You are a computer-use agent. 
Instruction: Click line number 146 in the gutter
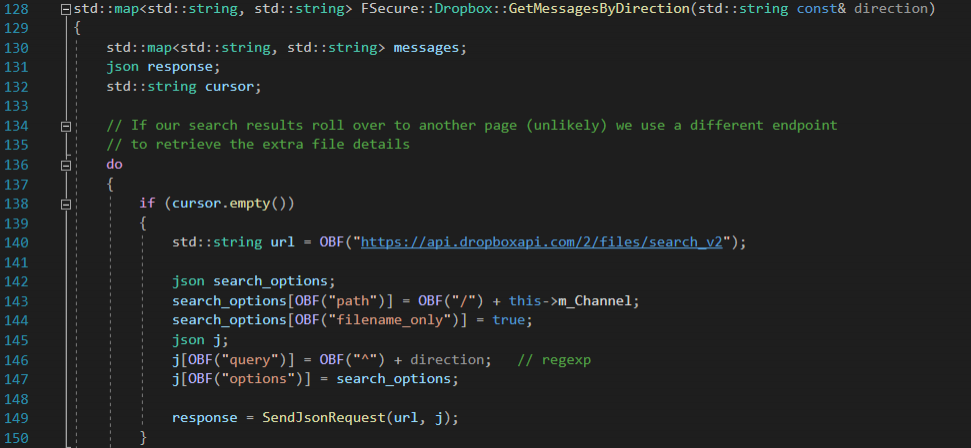[x=16, y=359]
